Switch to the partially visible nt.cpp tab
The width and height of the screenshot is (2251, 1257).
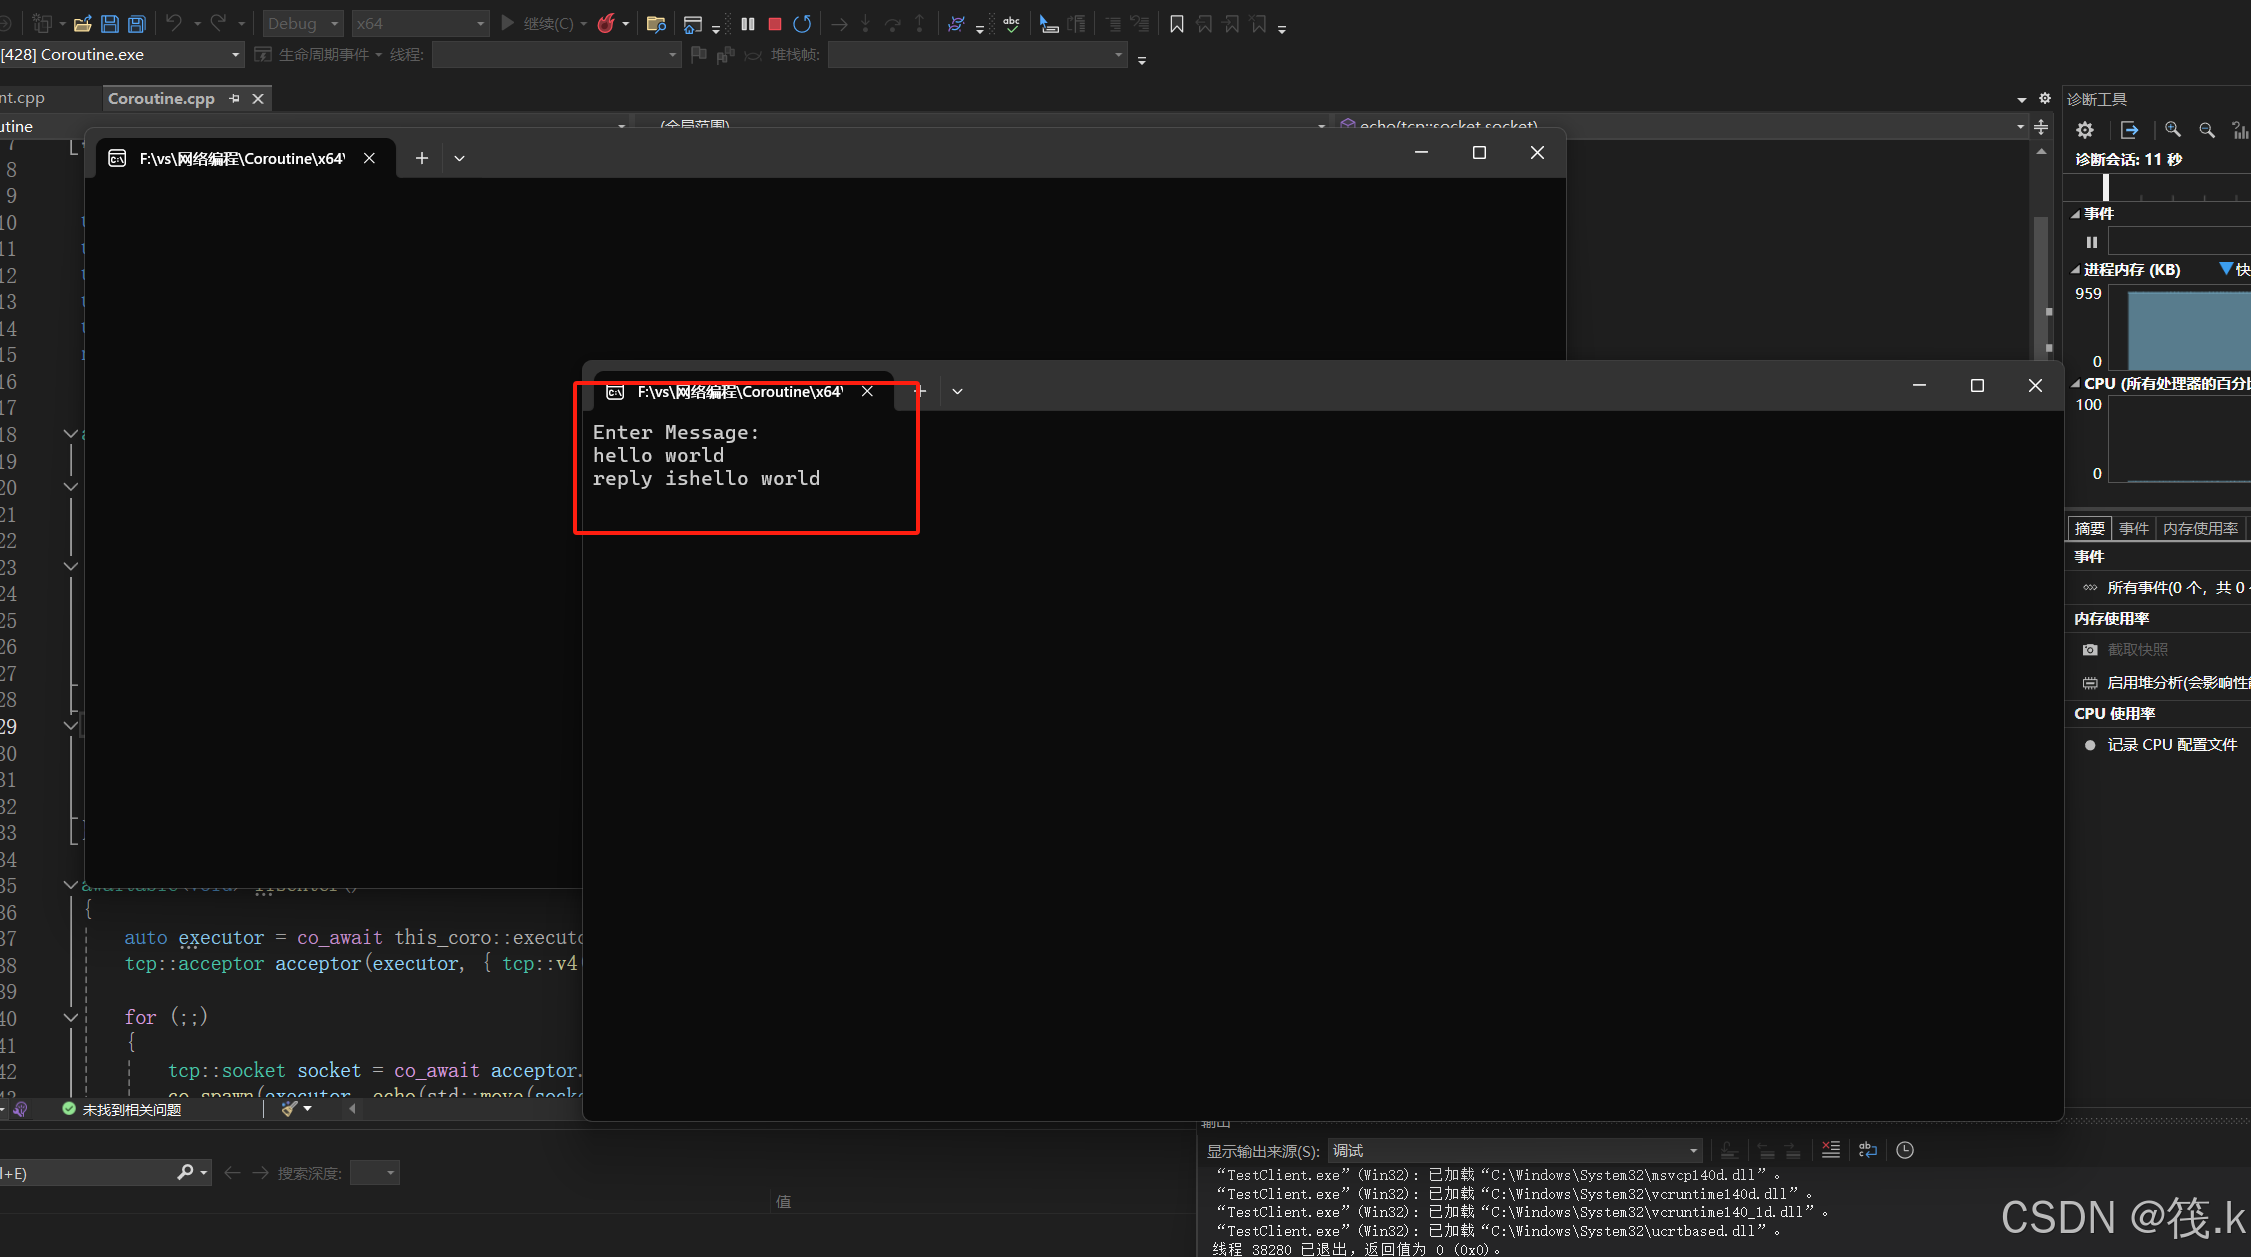point(23,98)
